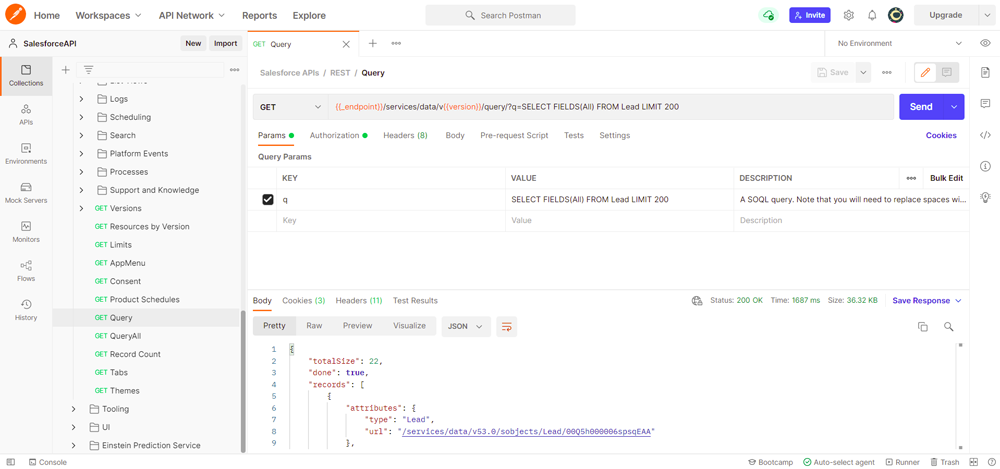The image size is (1000, 469).
Task: Open request info pane icon
Action: [985, 166]
